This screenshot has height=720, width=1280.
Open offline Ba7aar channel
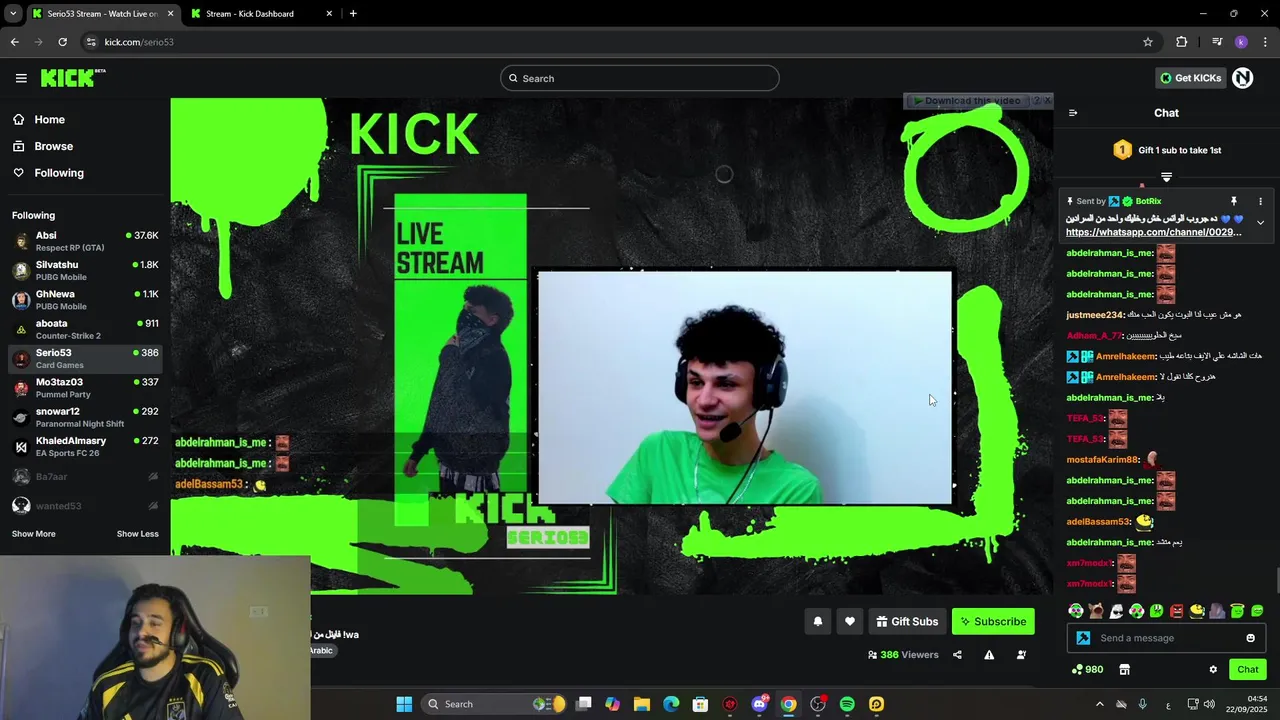pyautogui.click(x=84, y=477)
